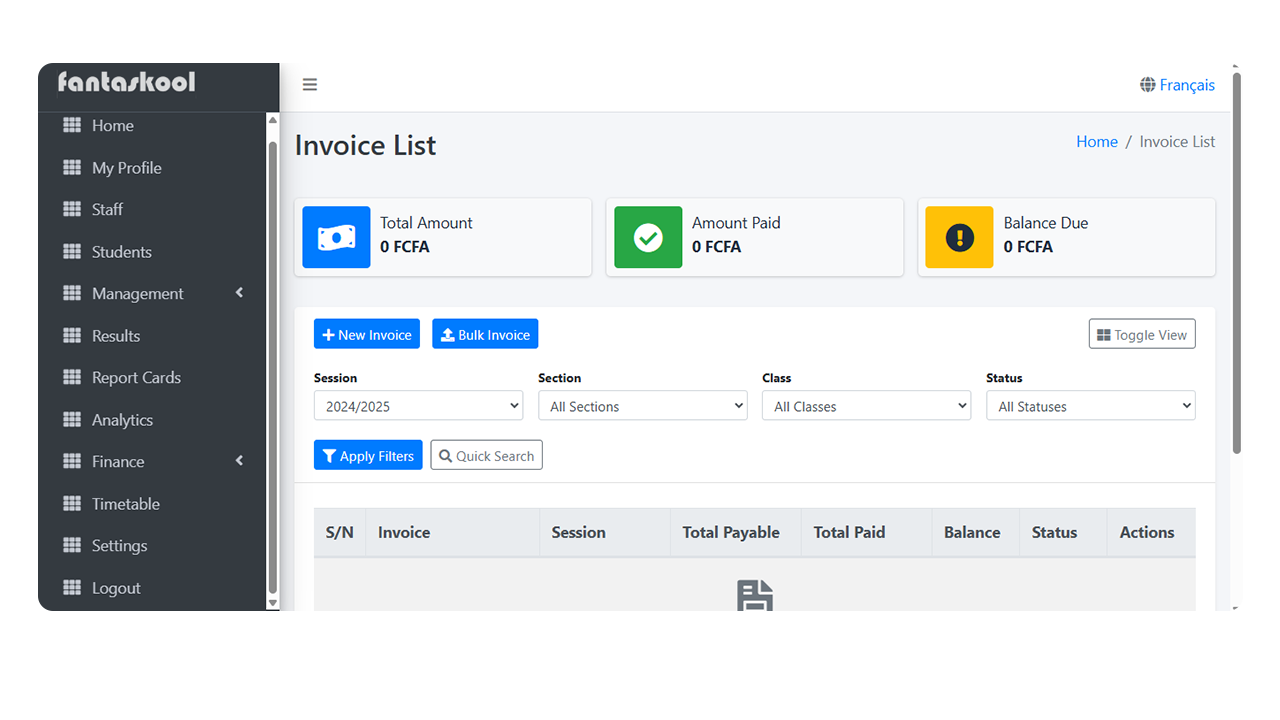The height and width of the screenshot is (720, 1280).
Task: Click the hamburger menu icon
Action: pos(310,85)
